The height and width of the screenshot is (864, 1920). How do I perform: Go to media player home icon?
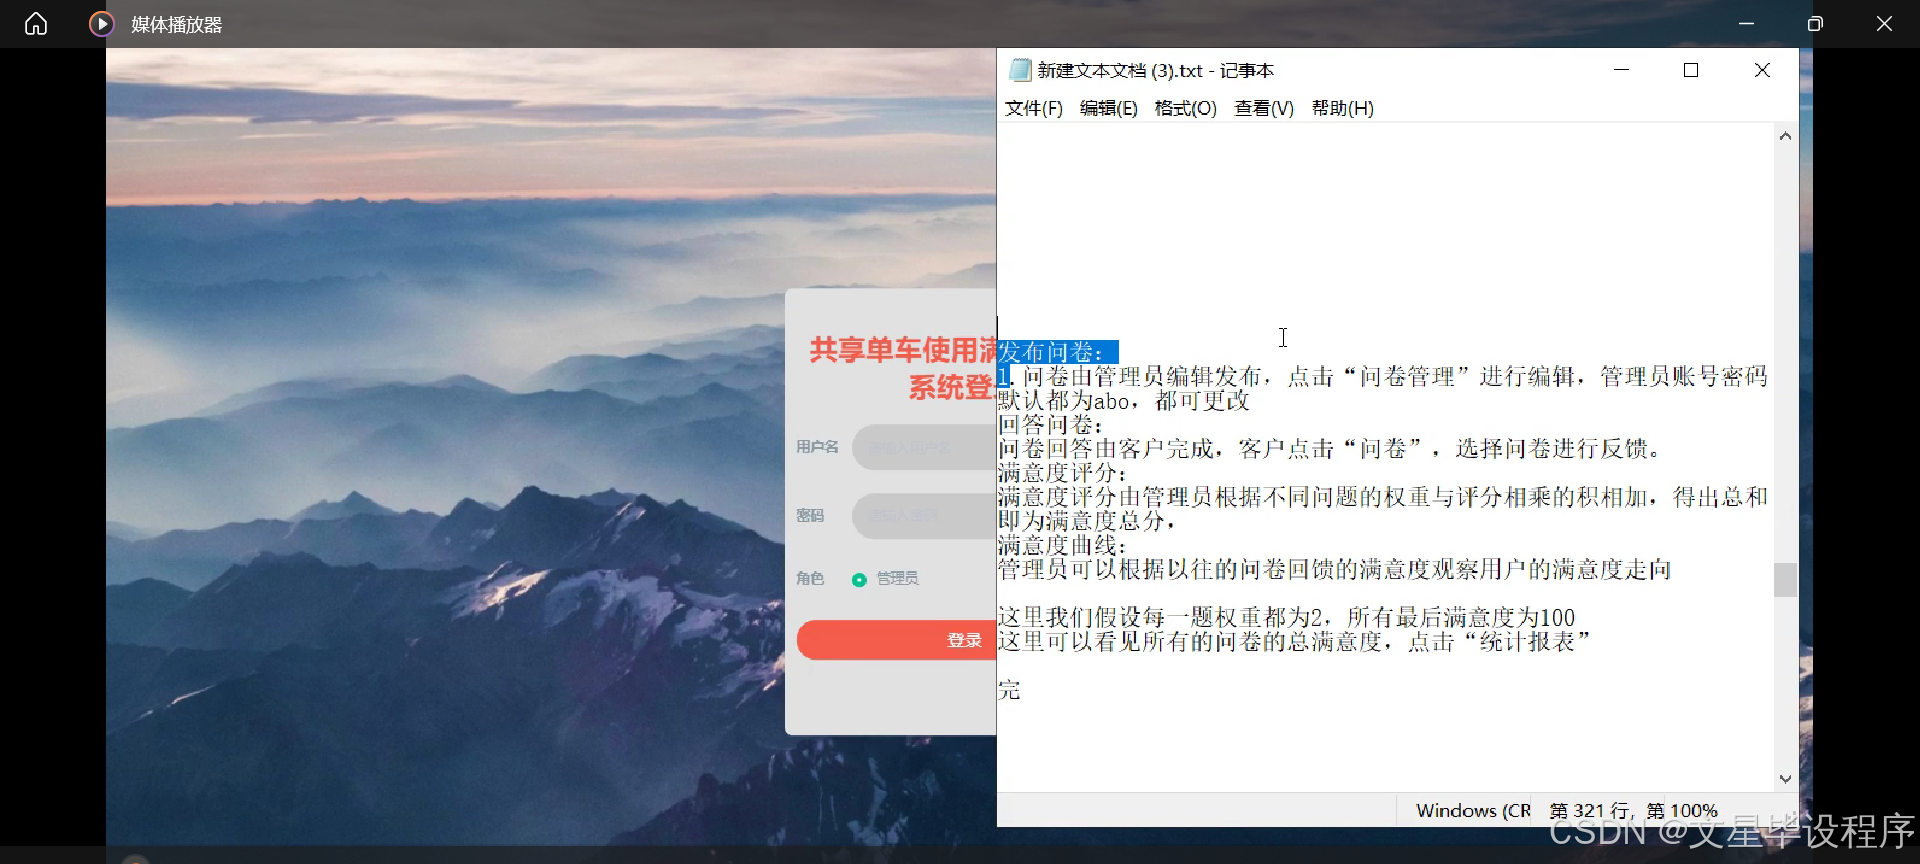(x=36, y=24)
